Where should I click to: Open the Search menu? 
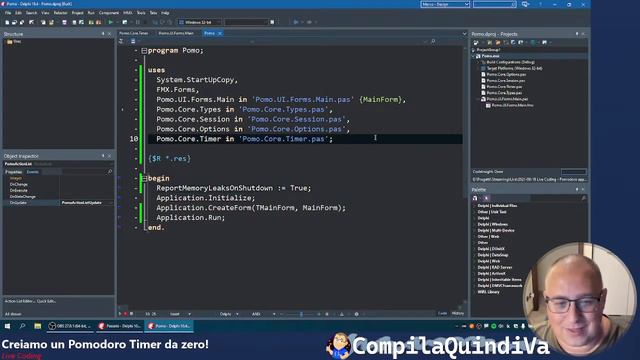click(31, 13)
